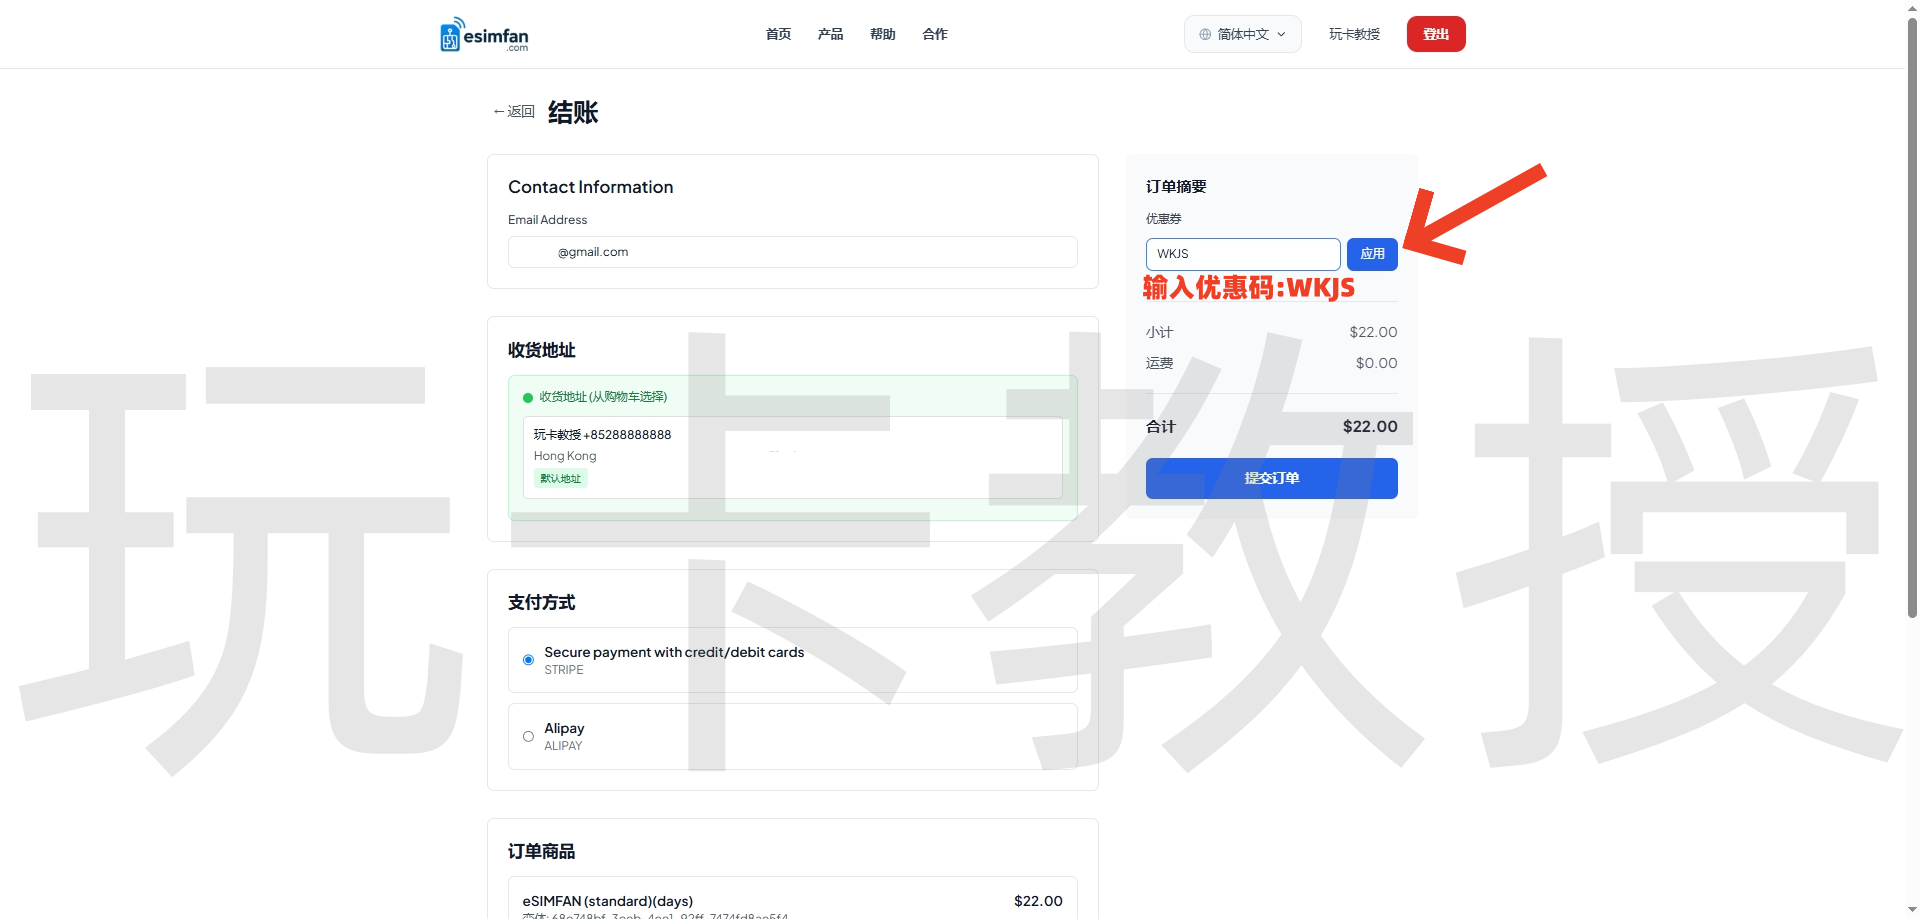
Task: Click the 订单摘要 heading
Action: [1176, 187]
